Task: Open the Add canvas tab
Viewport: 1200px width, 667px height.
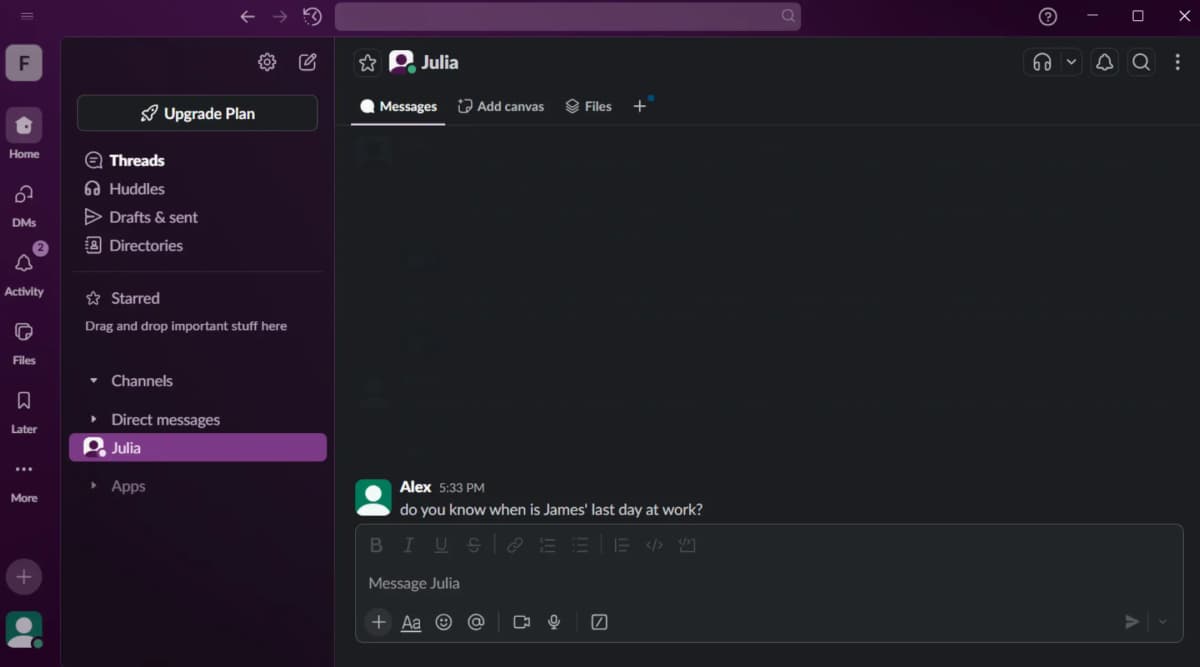Action: 501,106
